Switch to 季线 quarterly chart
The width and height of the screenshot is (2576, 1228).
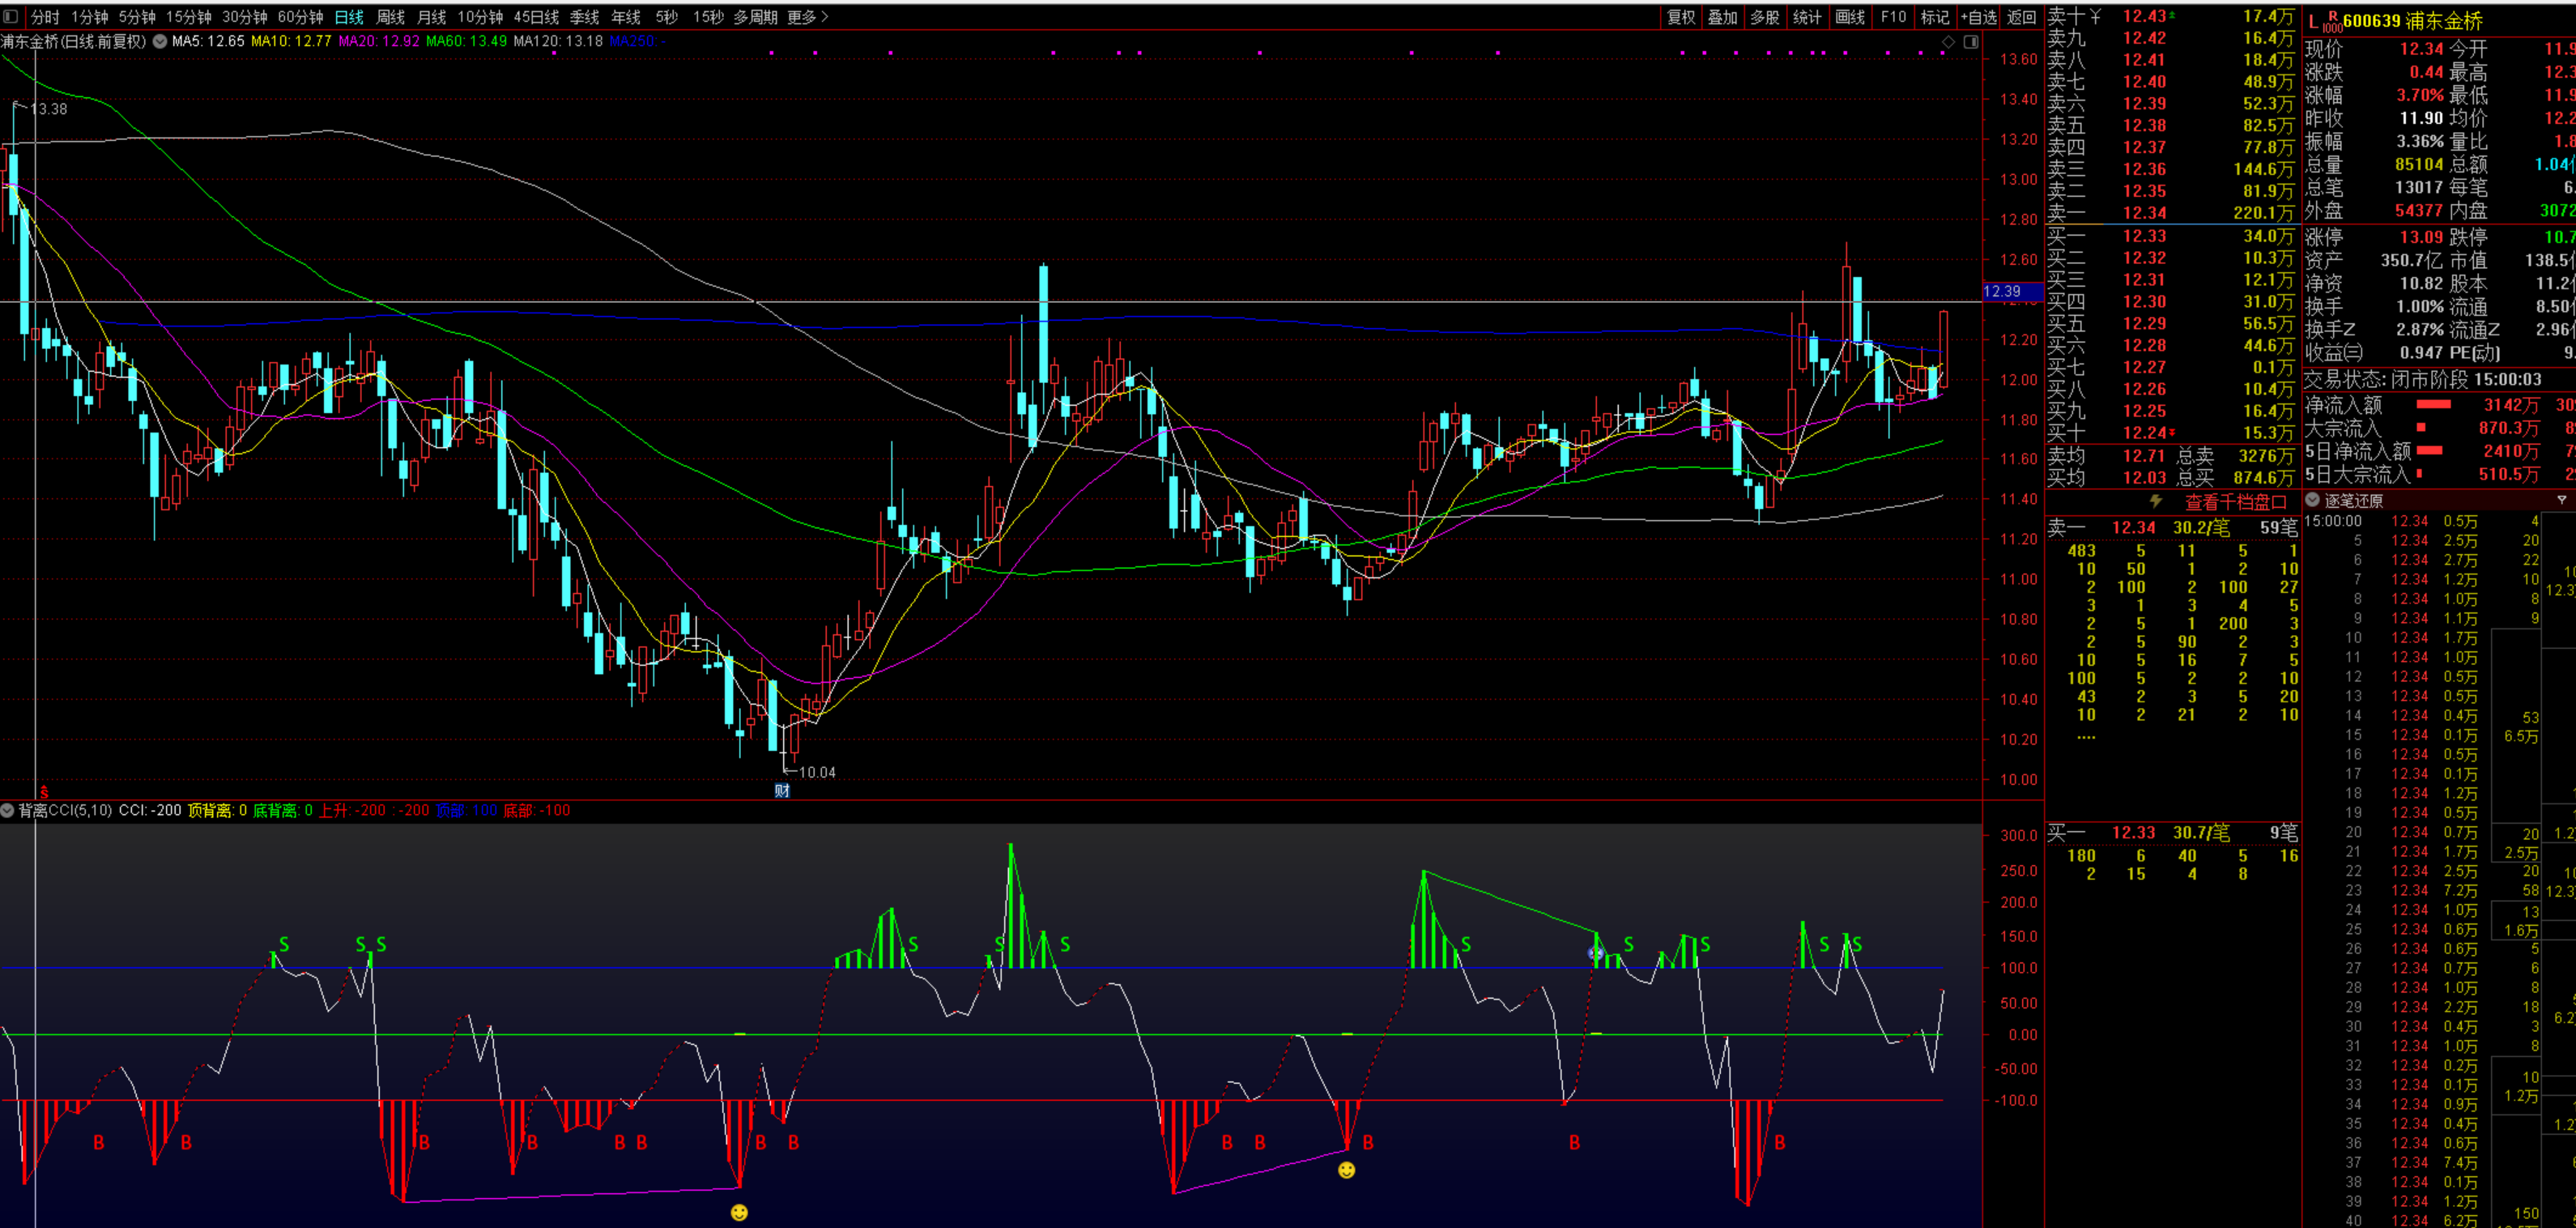[584, 17]
